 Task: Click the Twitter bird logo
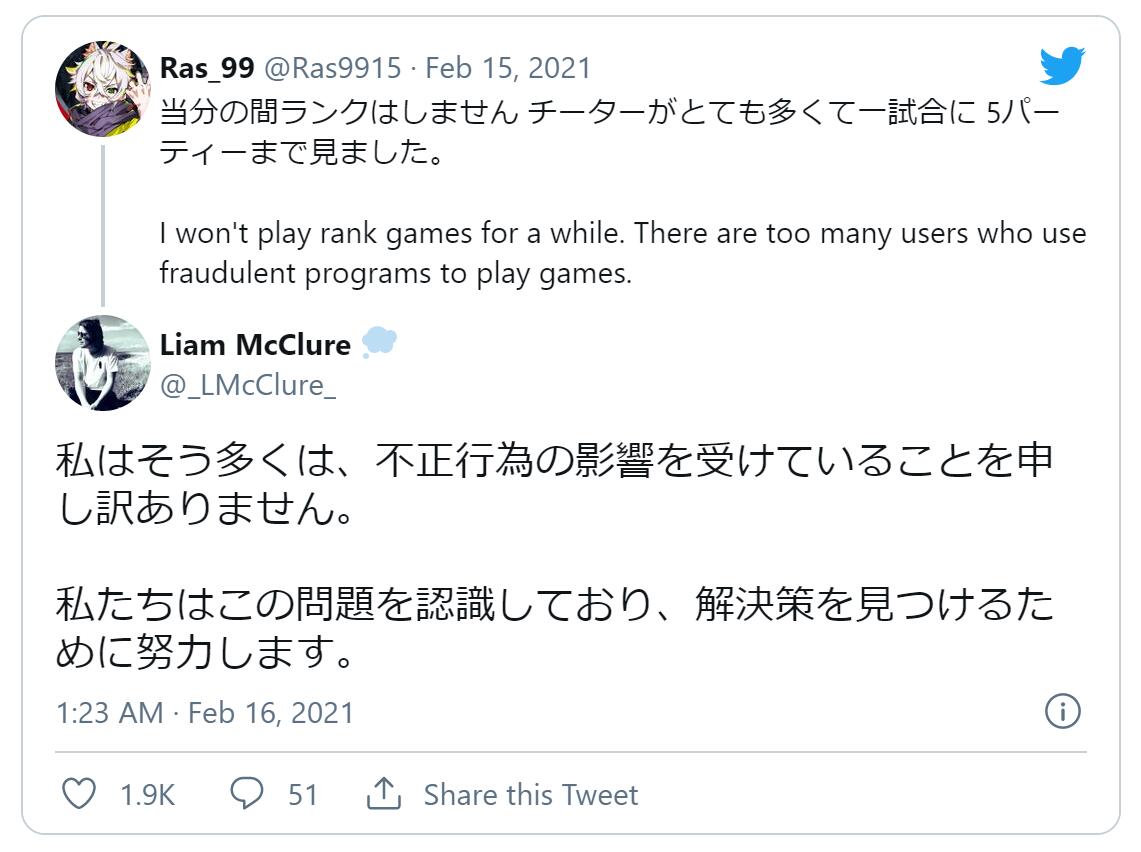coord(1062,65)
